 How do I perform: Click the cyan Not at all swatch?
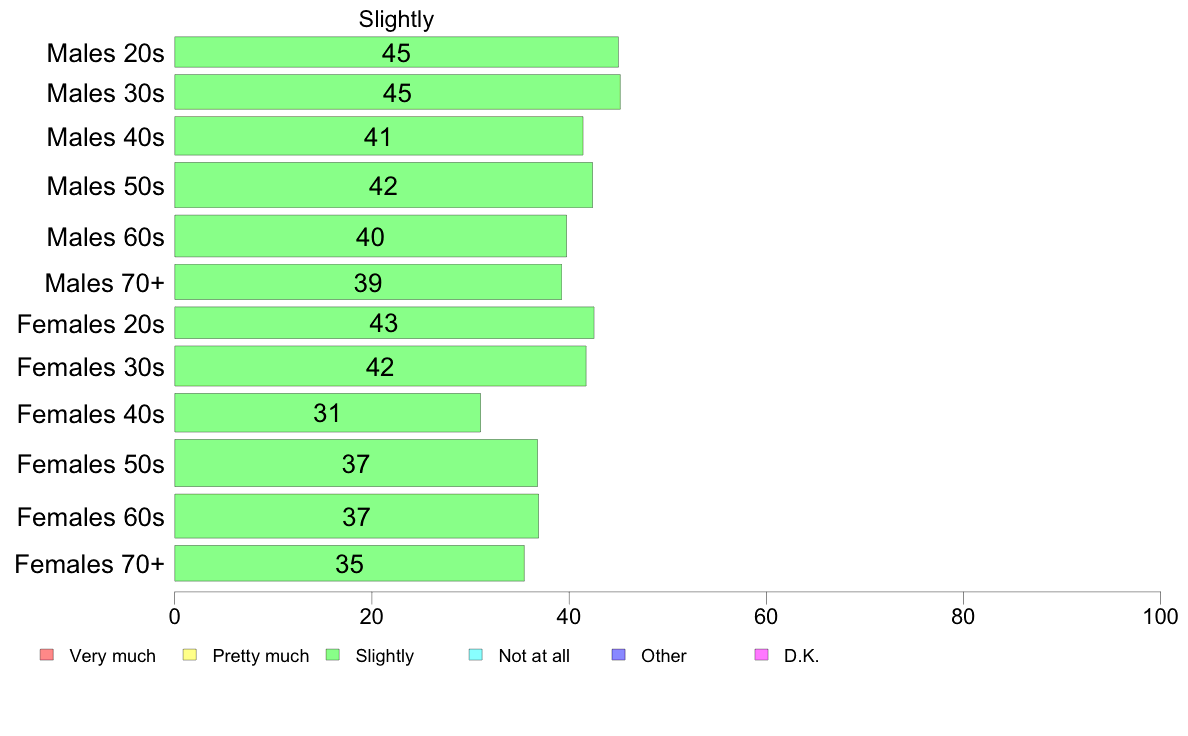(476, 655)
